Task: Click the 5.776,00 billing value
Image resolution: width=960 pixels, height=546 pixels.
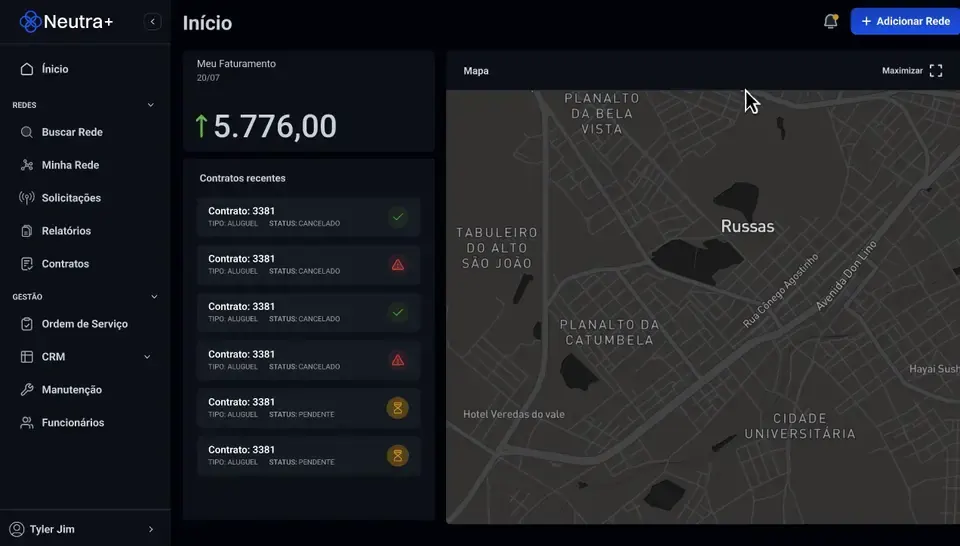Action: point(275,126)
